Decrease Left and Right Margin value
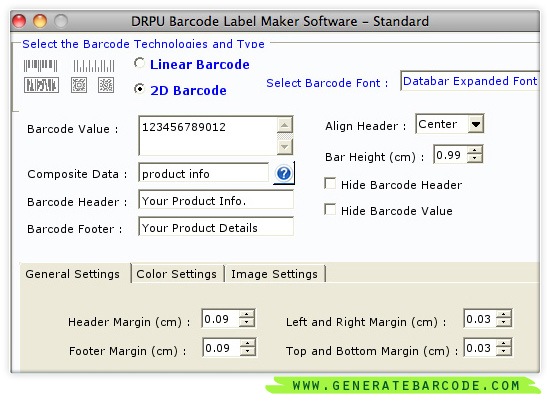Screen dimensions: 550x395 click(504, 323)
